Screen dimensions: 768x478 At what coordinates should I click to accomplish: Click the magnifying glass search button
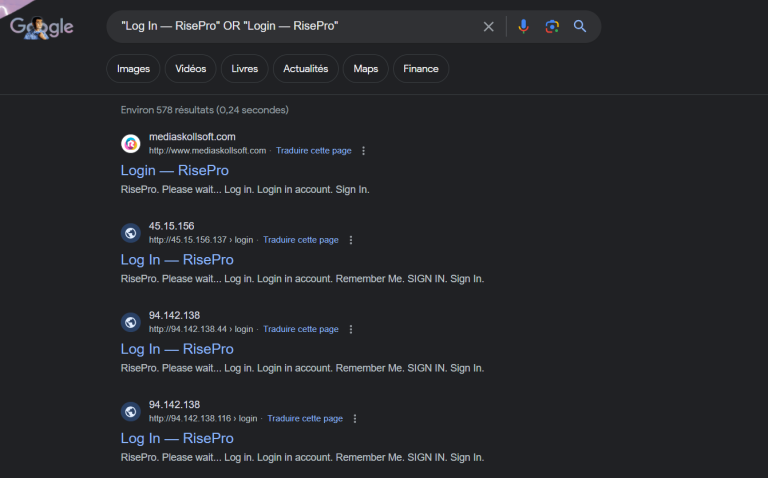580,26
